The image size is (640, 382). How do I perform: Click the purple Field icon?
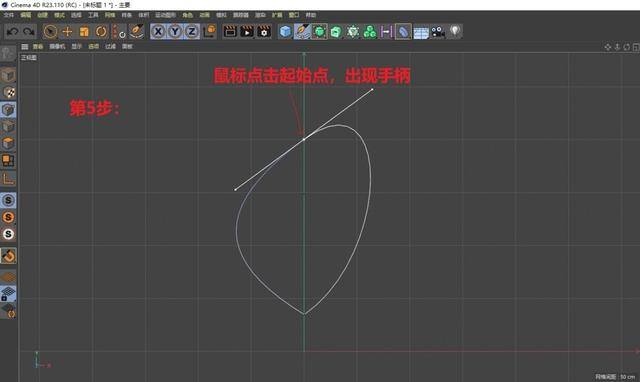386,31
